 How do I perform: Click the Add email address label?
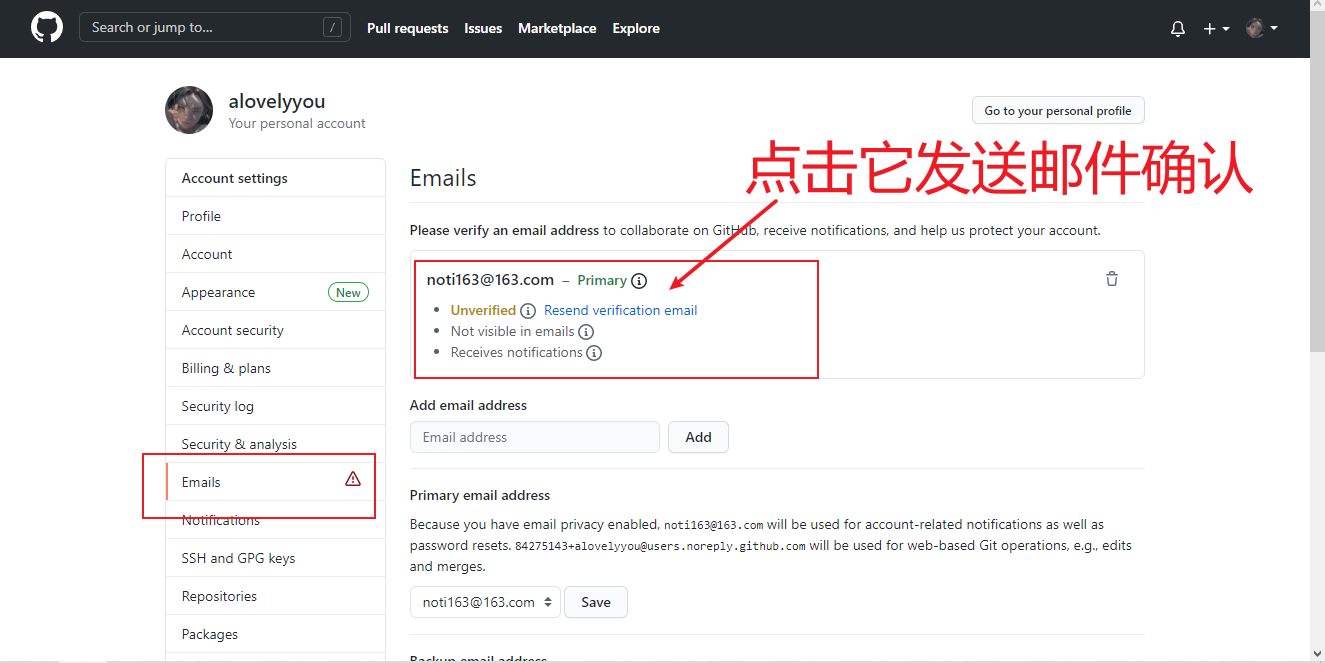click(468, 405)
